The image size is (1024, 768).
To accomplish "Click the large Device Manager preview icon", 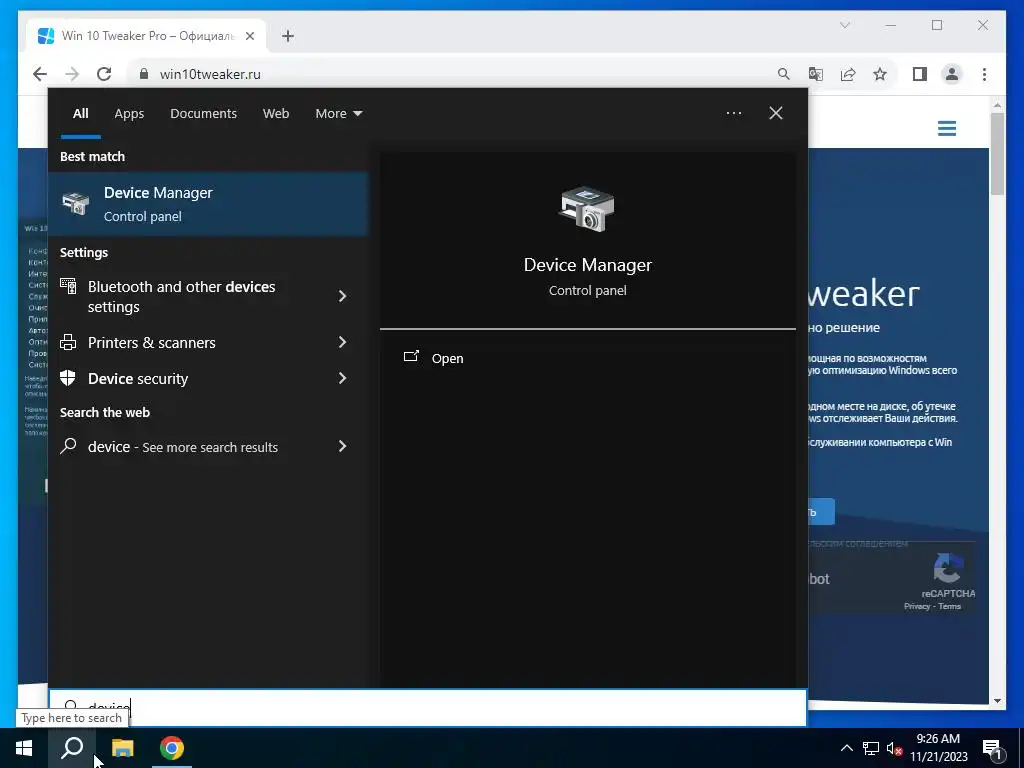I will [x=586, y=209].
